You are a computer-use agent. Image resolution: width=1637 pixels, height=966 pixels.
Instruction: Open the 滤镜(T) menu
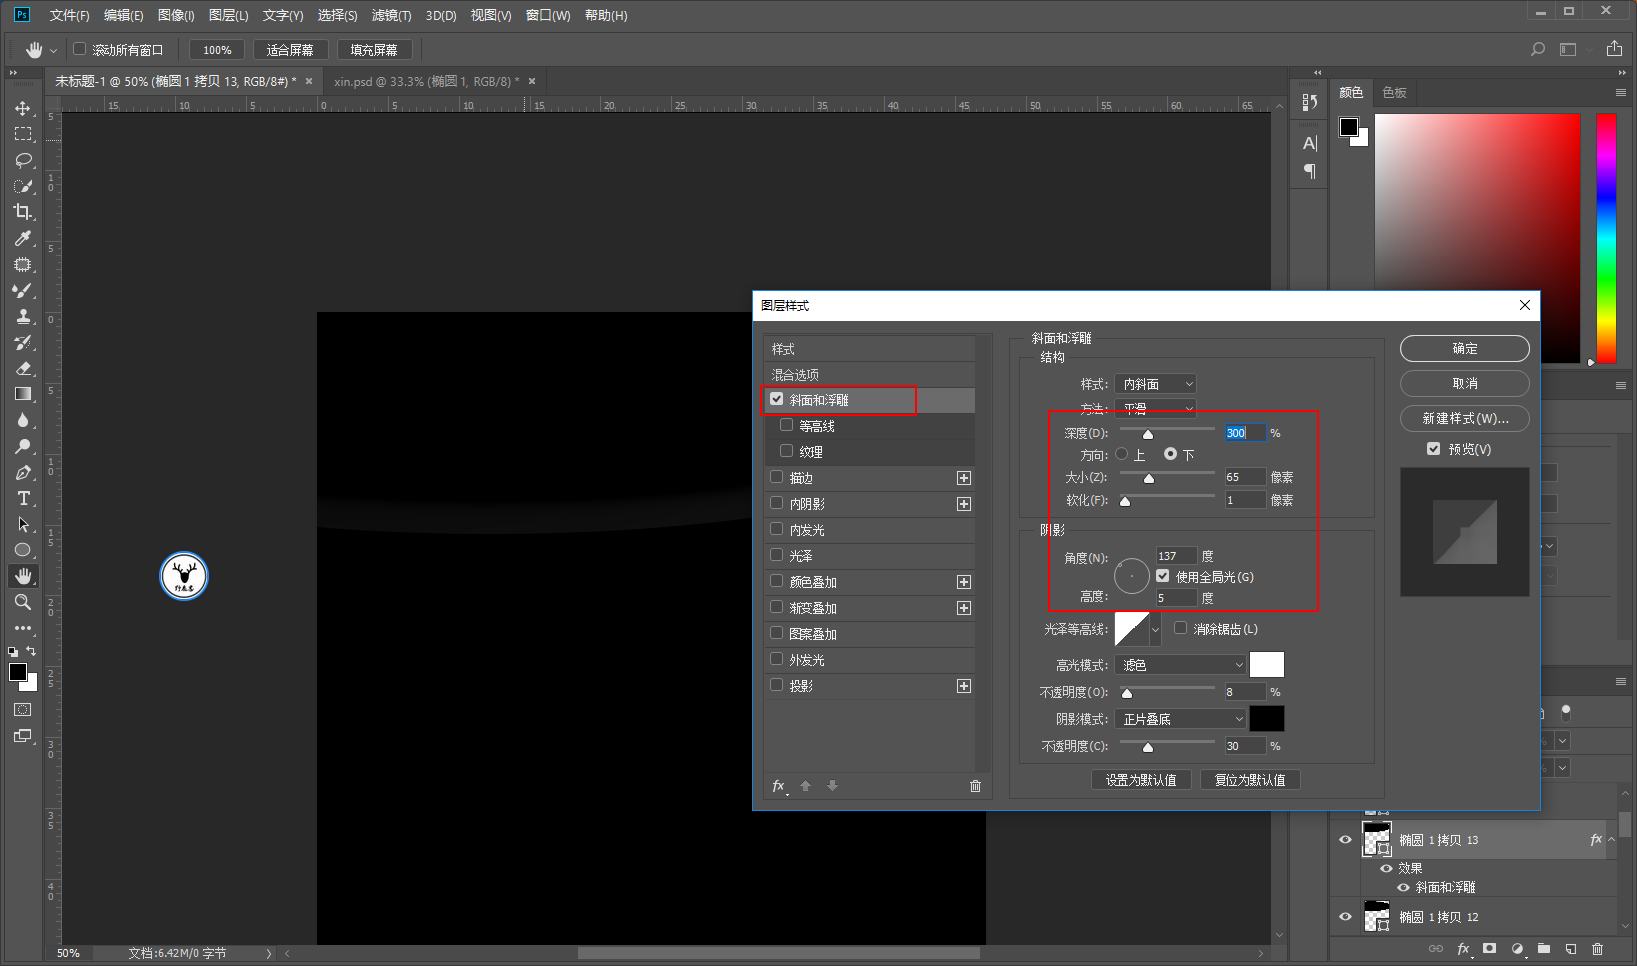pyautogui.click(x=391, y=15)
